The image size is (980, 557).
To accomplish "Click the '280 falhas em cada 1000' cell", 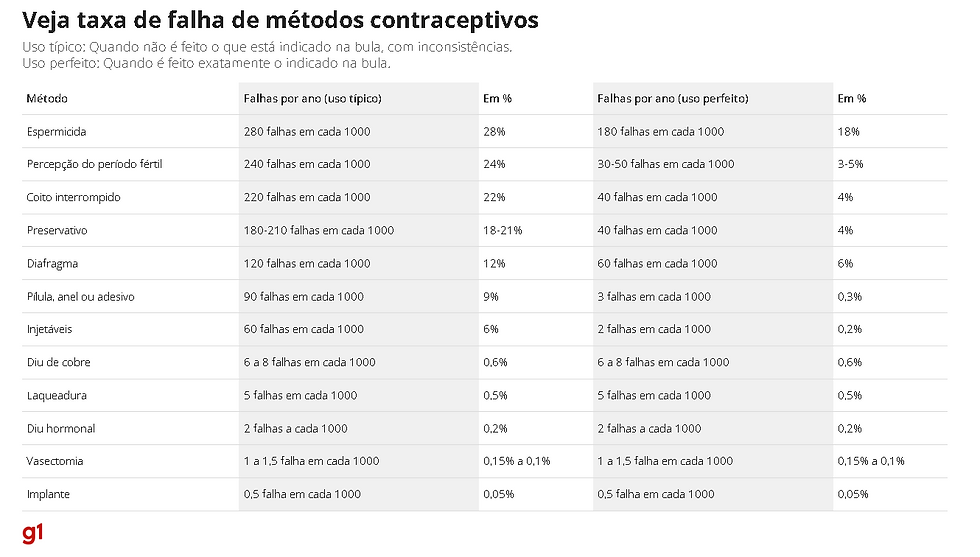I will tap(307, 132).
